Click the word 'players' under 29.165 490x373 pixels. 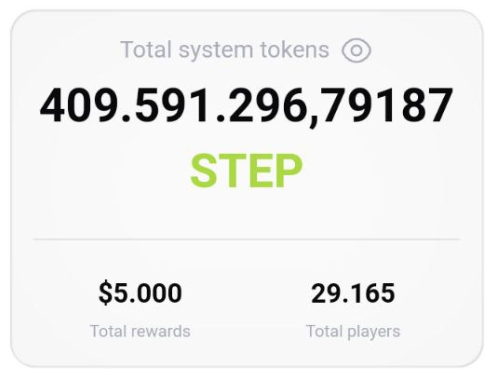click(x=373, y=333)
